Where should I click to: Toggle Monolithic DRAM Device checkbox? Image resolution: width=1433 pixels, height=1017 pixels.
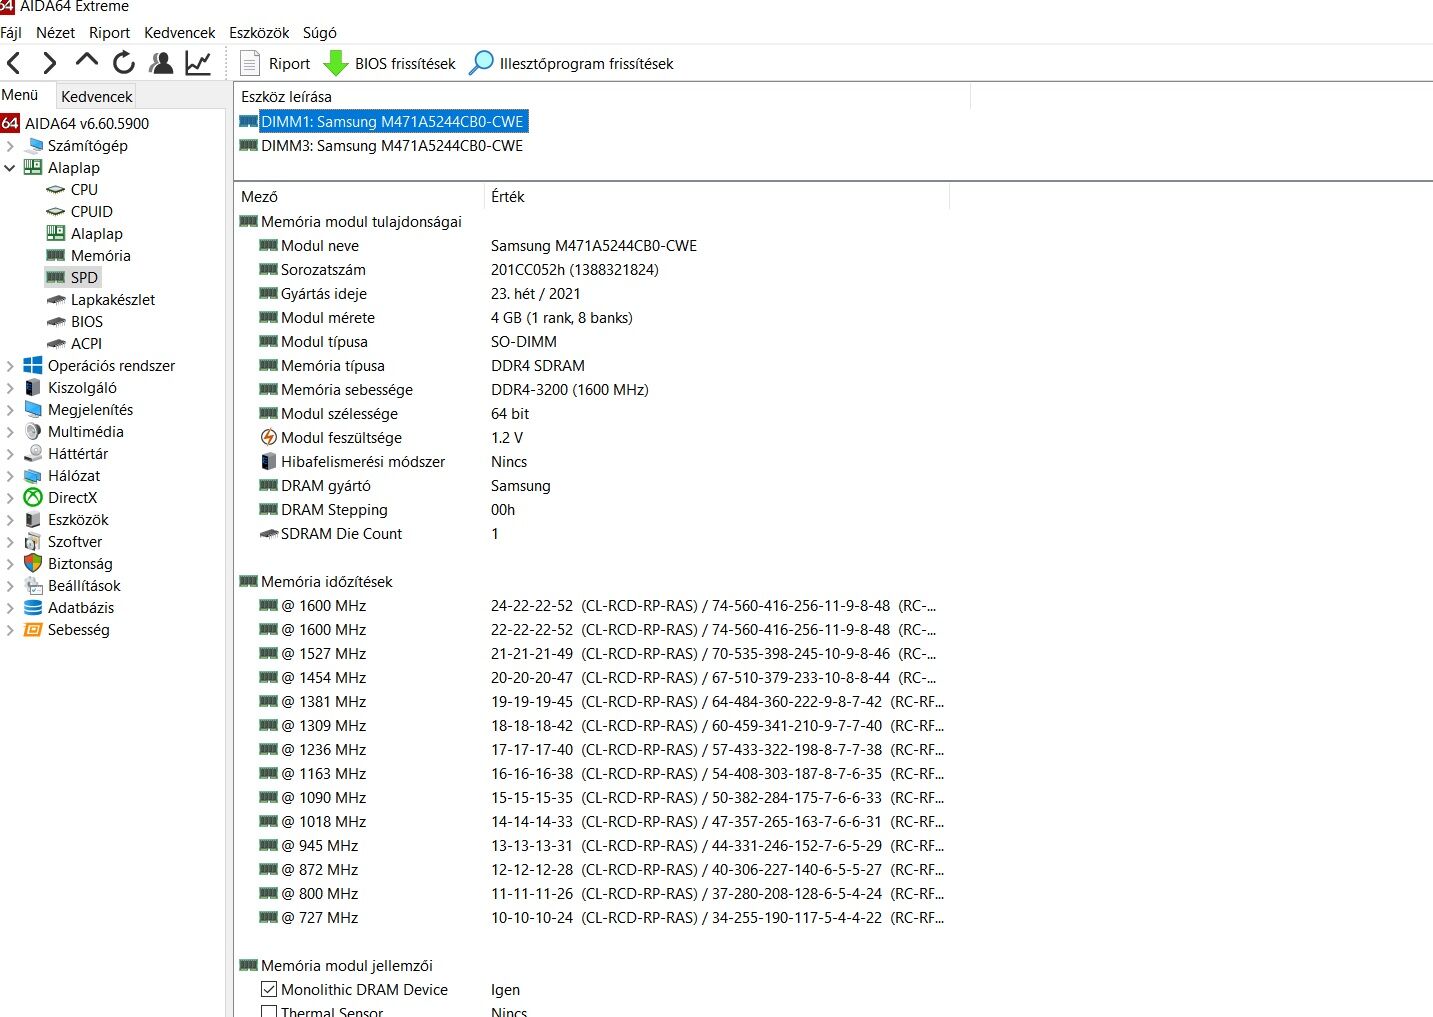tap(269, 989)
